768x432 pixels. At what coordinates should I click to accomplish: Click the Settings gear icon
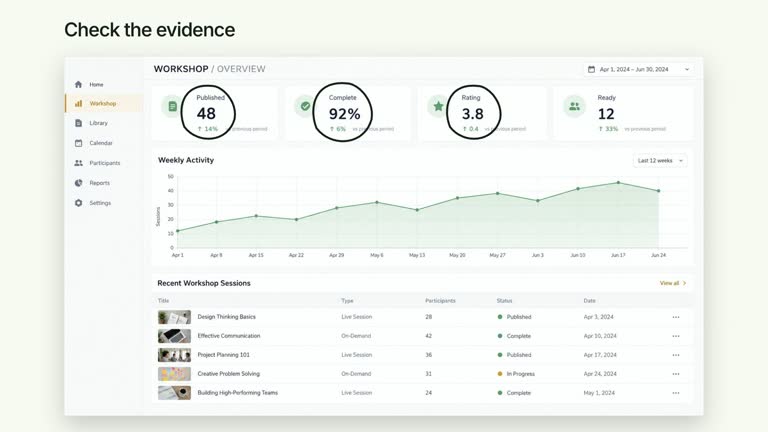point(78,203)
